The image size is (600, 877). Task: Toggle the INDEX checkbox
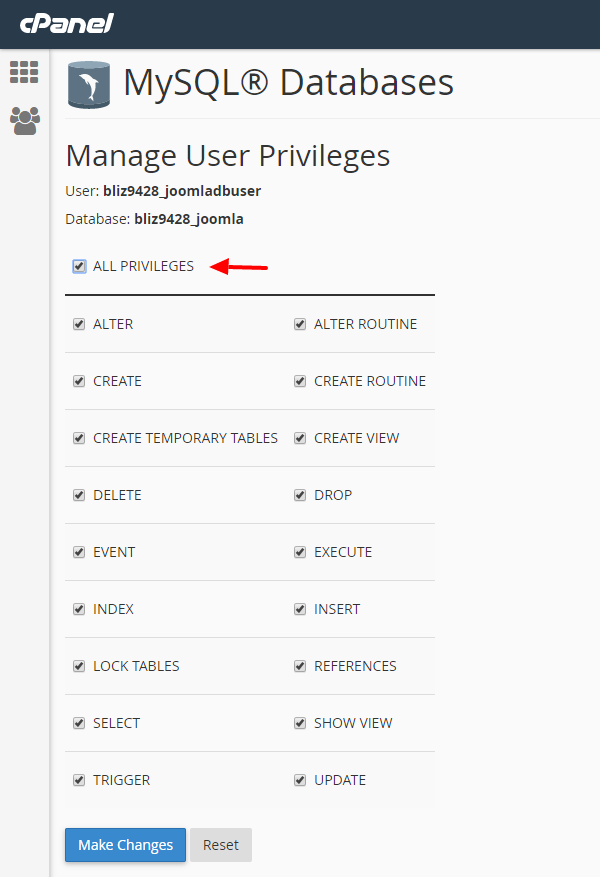tap(79, 610)
